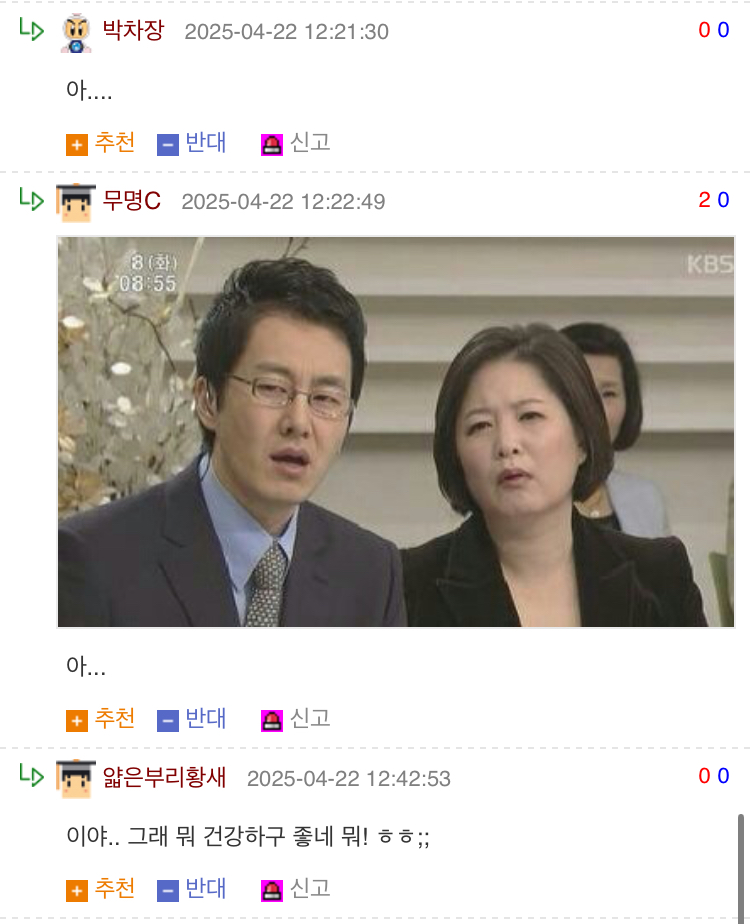Click siren report icon under 얇은부리황새's comment

272,891
